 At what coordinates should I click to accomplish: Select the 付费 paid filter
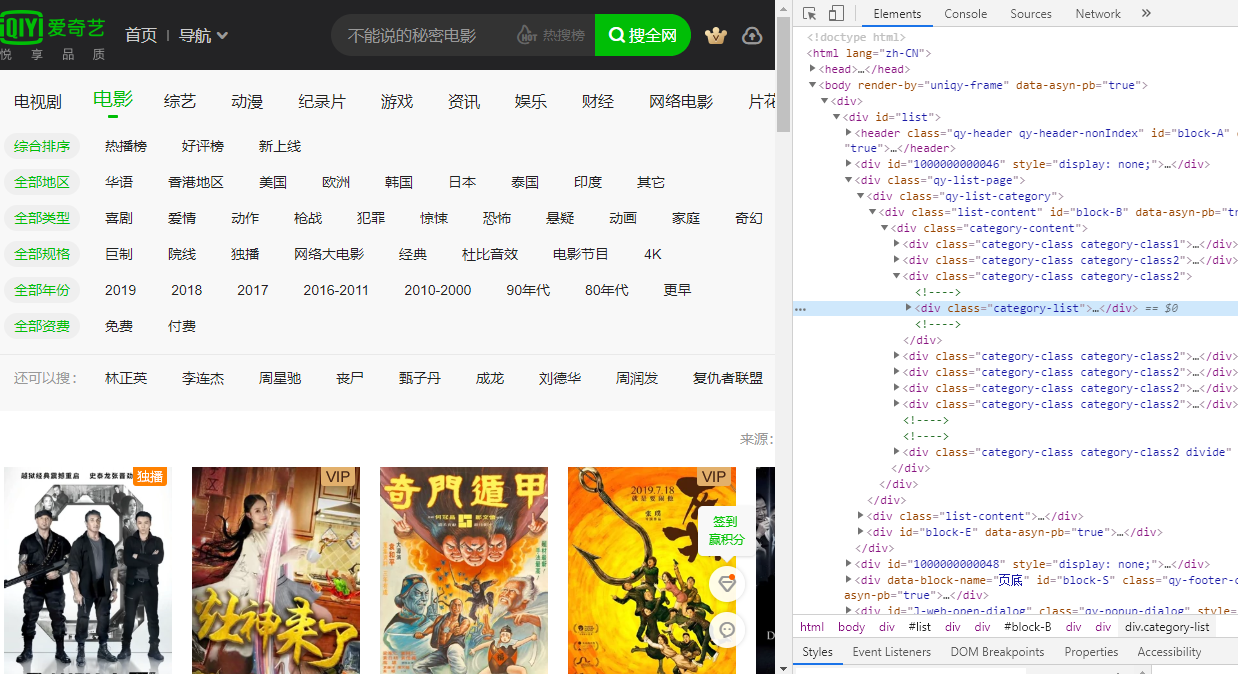[x=182, y=326]
